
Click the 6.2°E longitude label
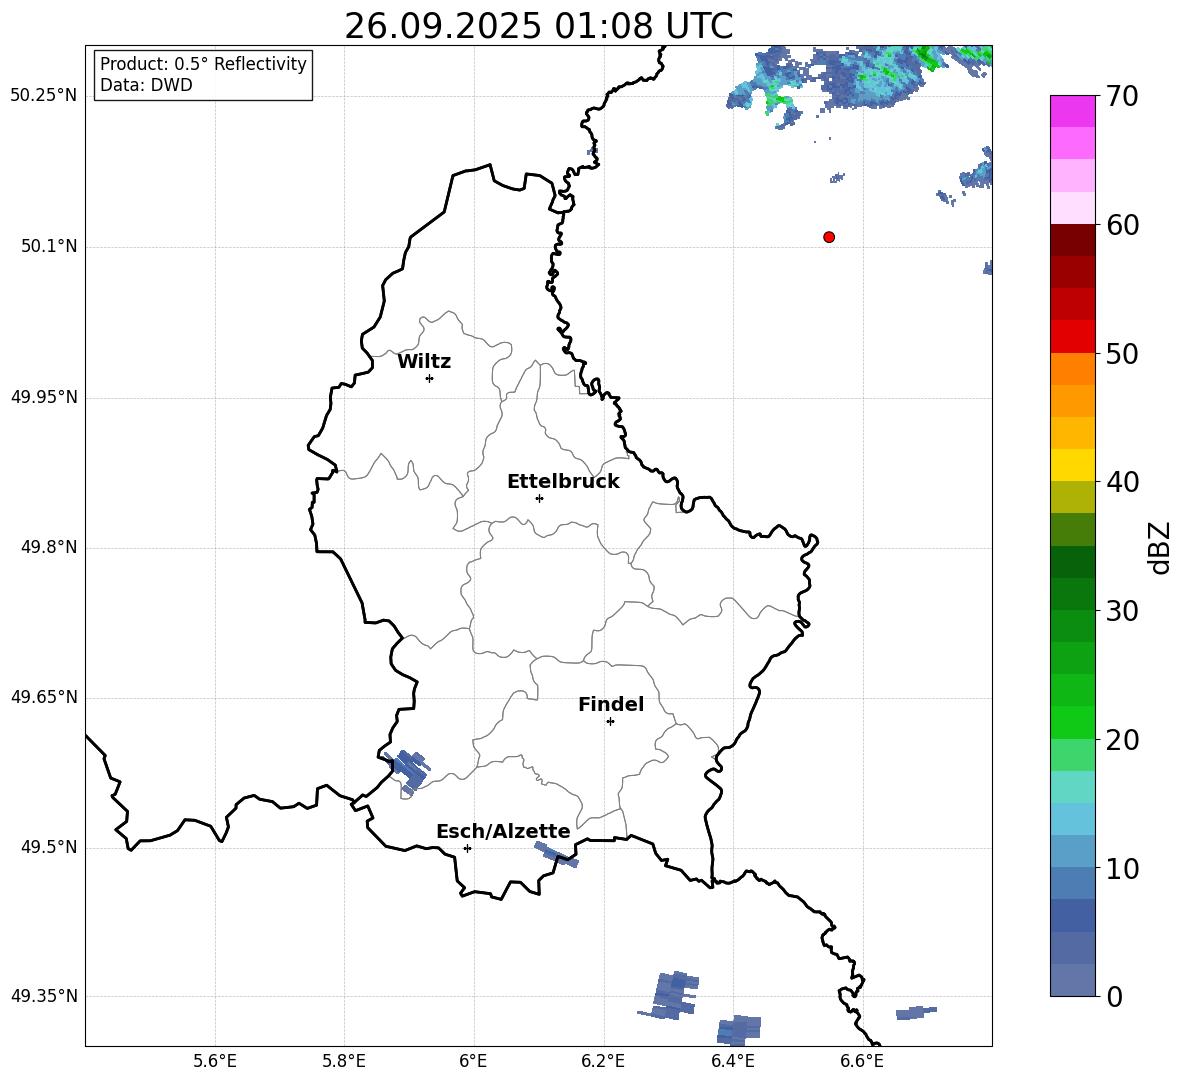[x=603, y=1061]
